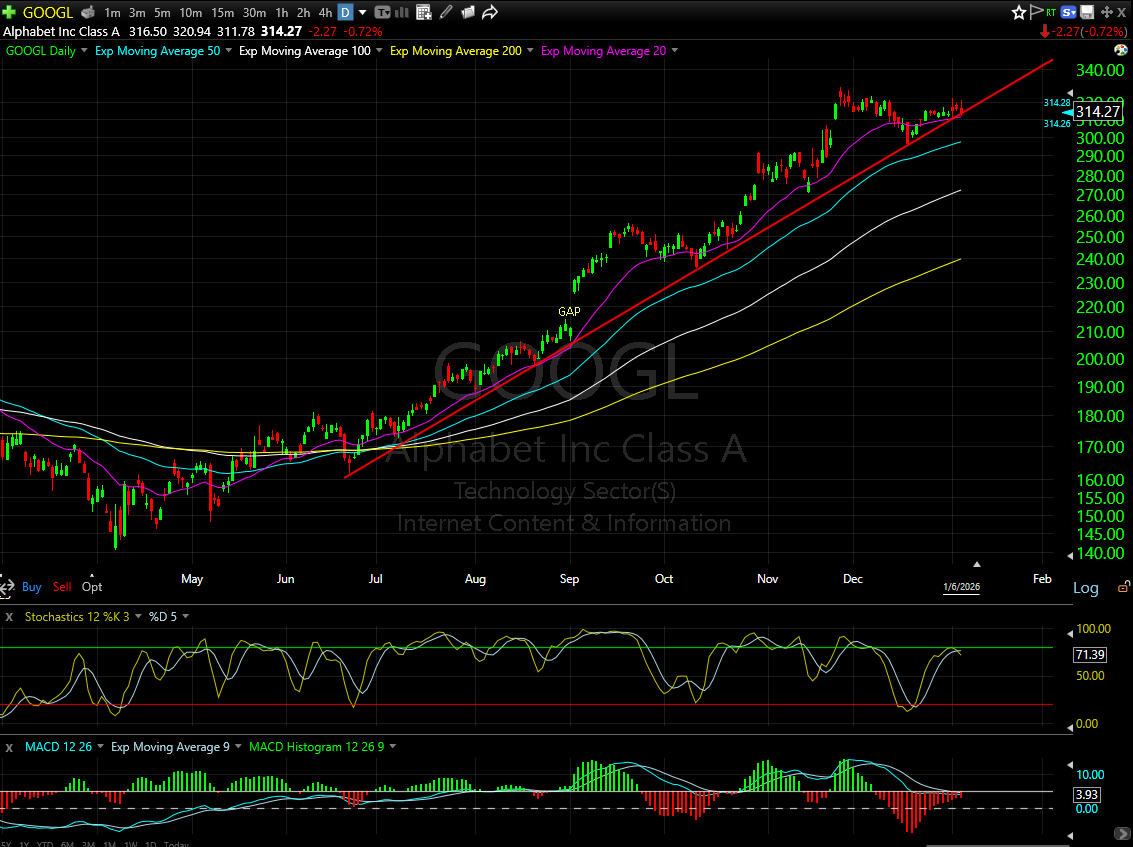Open Exp Moving Average 100 dropdown

(x=379, y=51)
